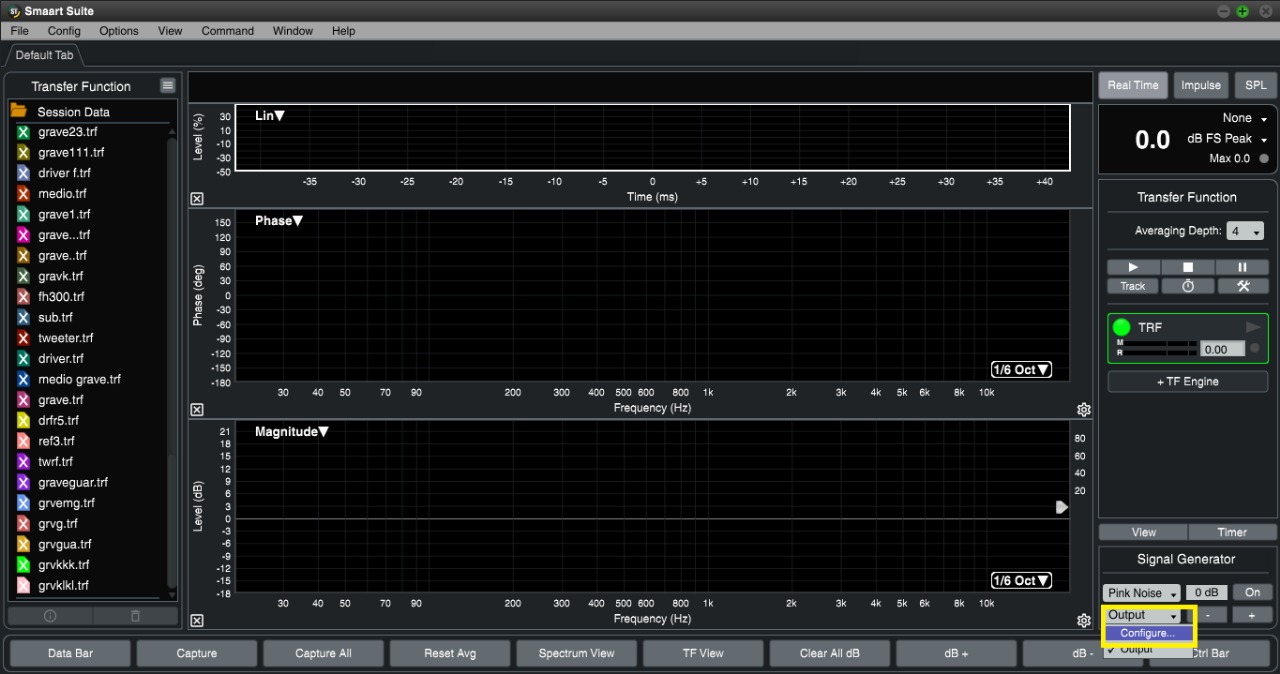The height and width of the screenshot is (674, 1280).
Task: Turn the signal generator On
Action: [1252, 592]
